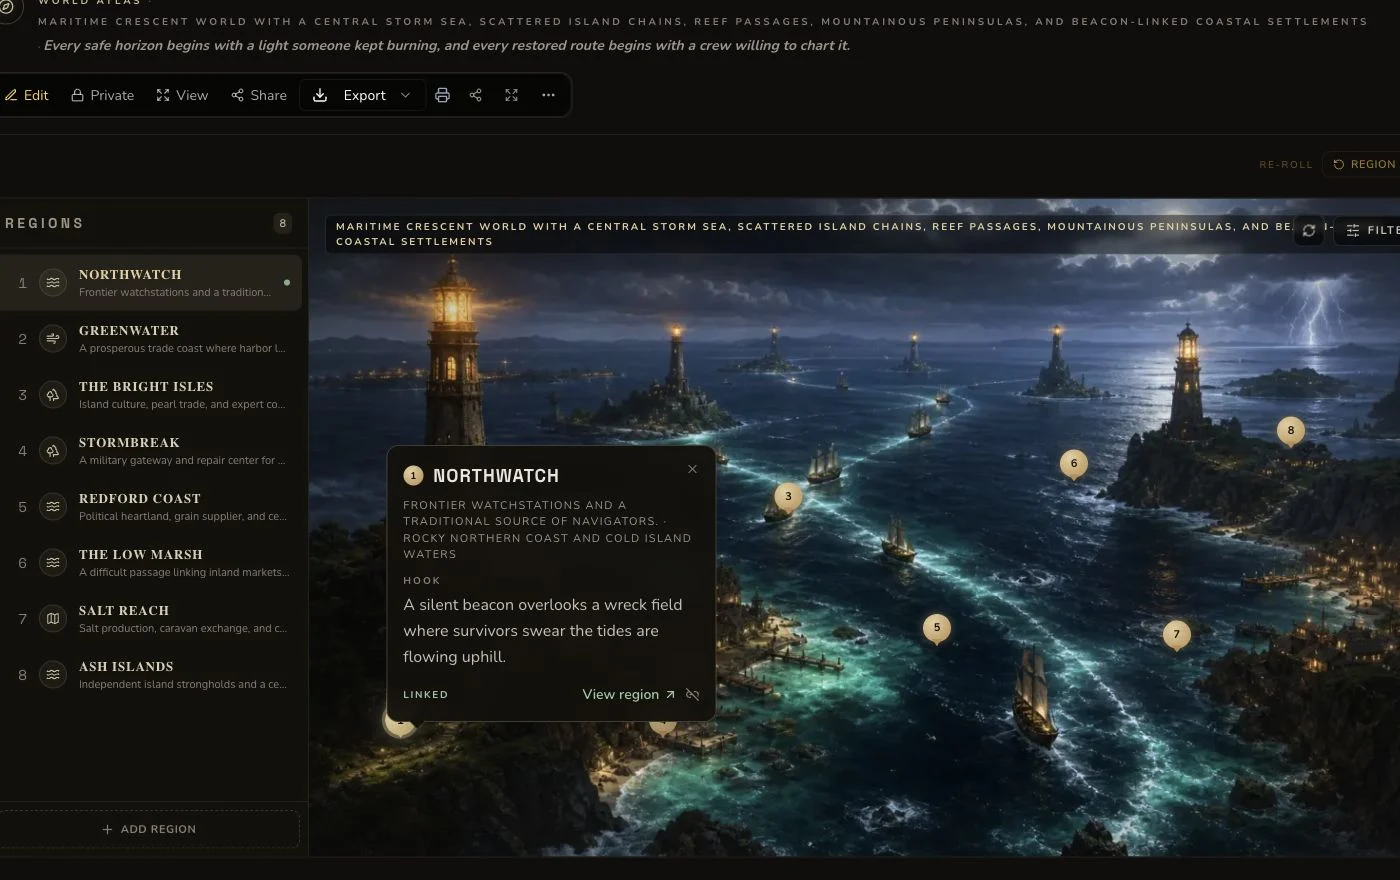Click map marker 7
1400x880 pixels.
point(1177,634)
